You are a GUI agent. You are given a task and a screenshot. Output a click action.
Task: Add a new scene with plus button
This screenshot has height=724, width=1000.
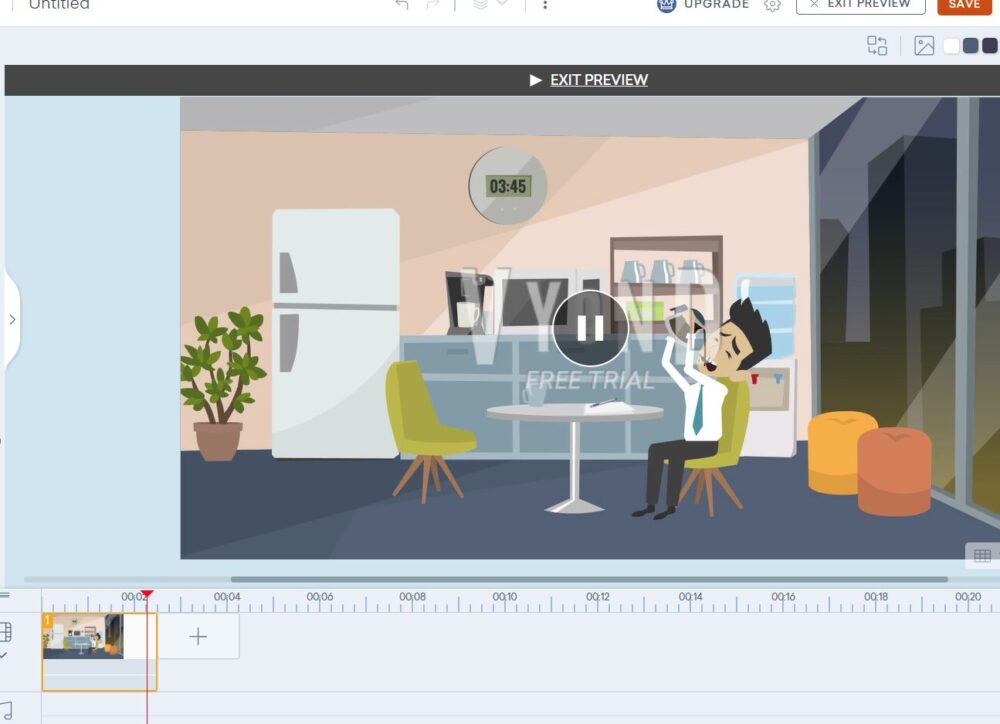pos(198,636)
